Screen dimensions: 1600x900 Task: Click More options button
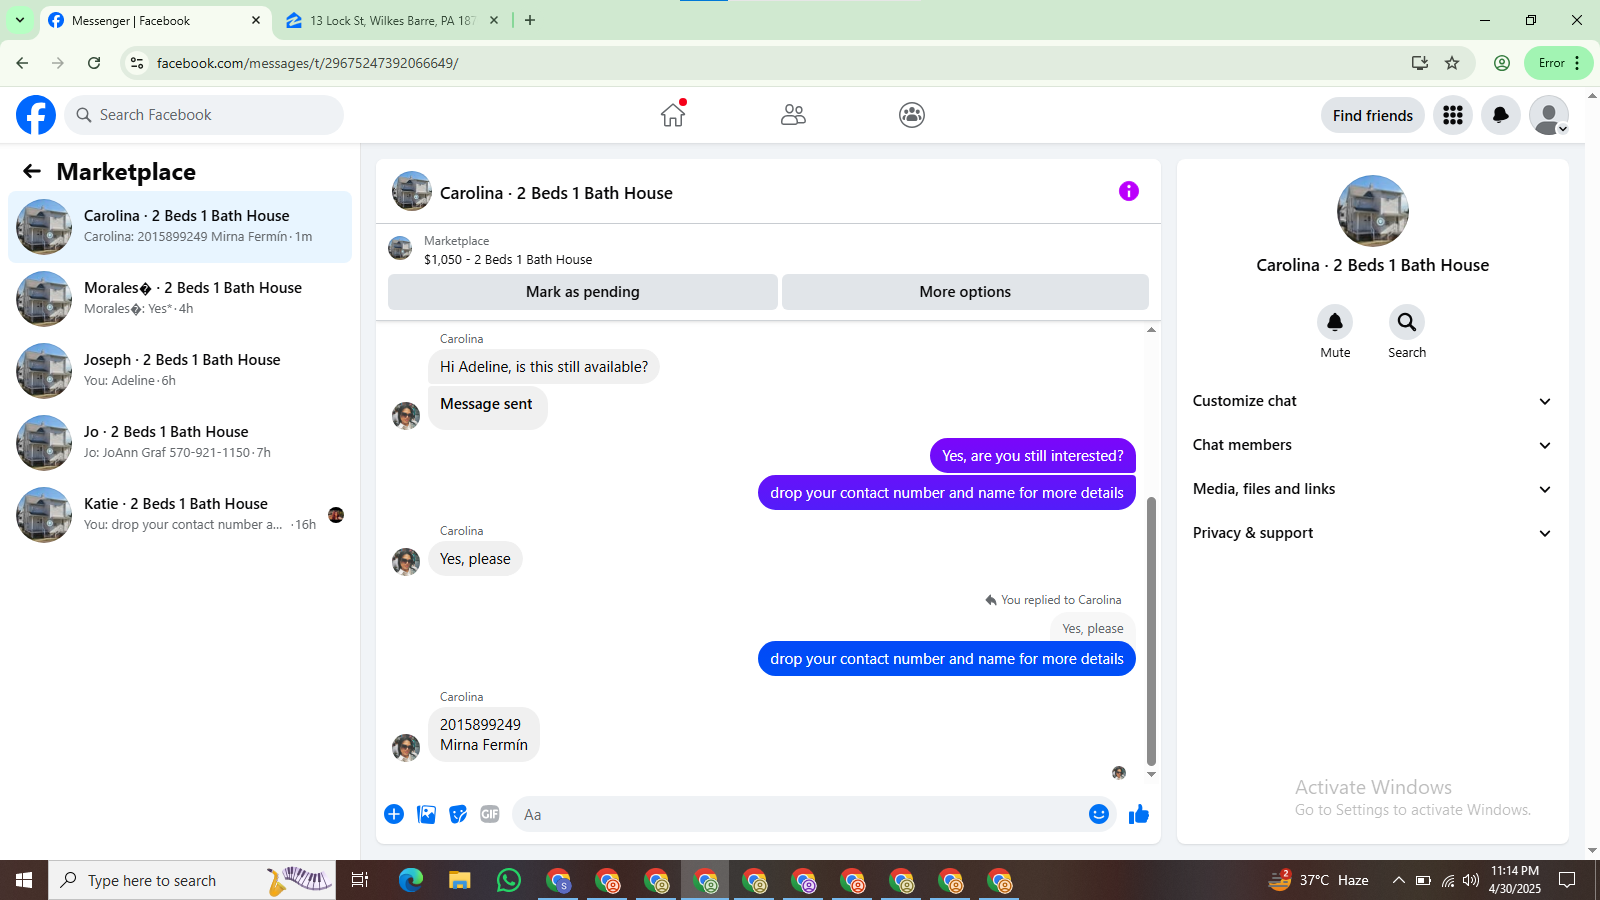tap(965, 292)
